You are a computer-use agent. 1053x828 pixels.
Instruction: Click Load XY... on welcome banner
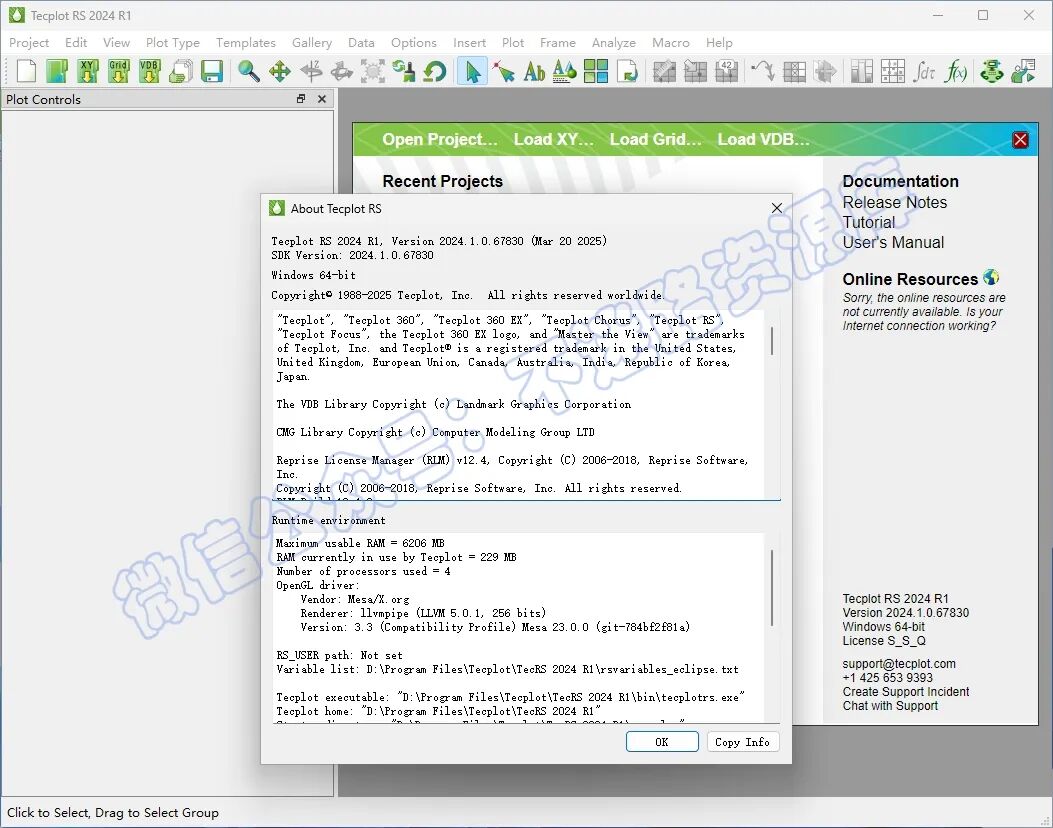point(553,139)
